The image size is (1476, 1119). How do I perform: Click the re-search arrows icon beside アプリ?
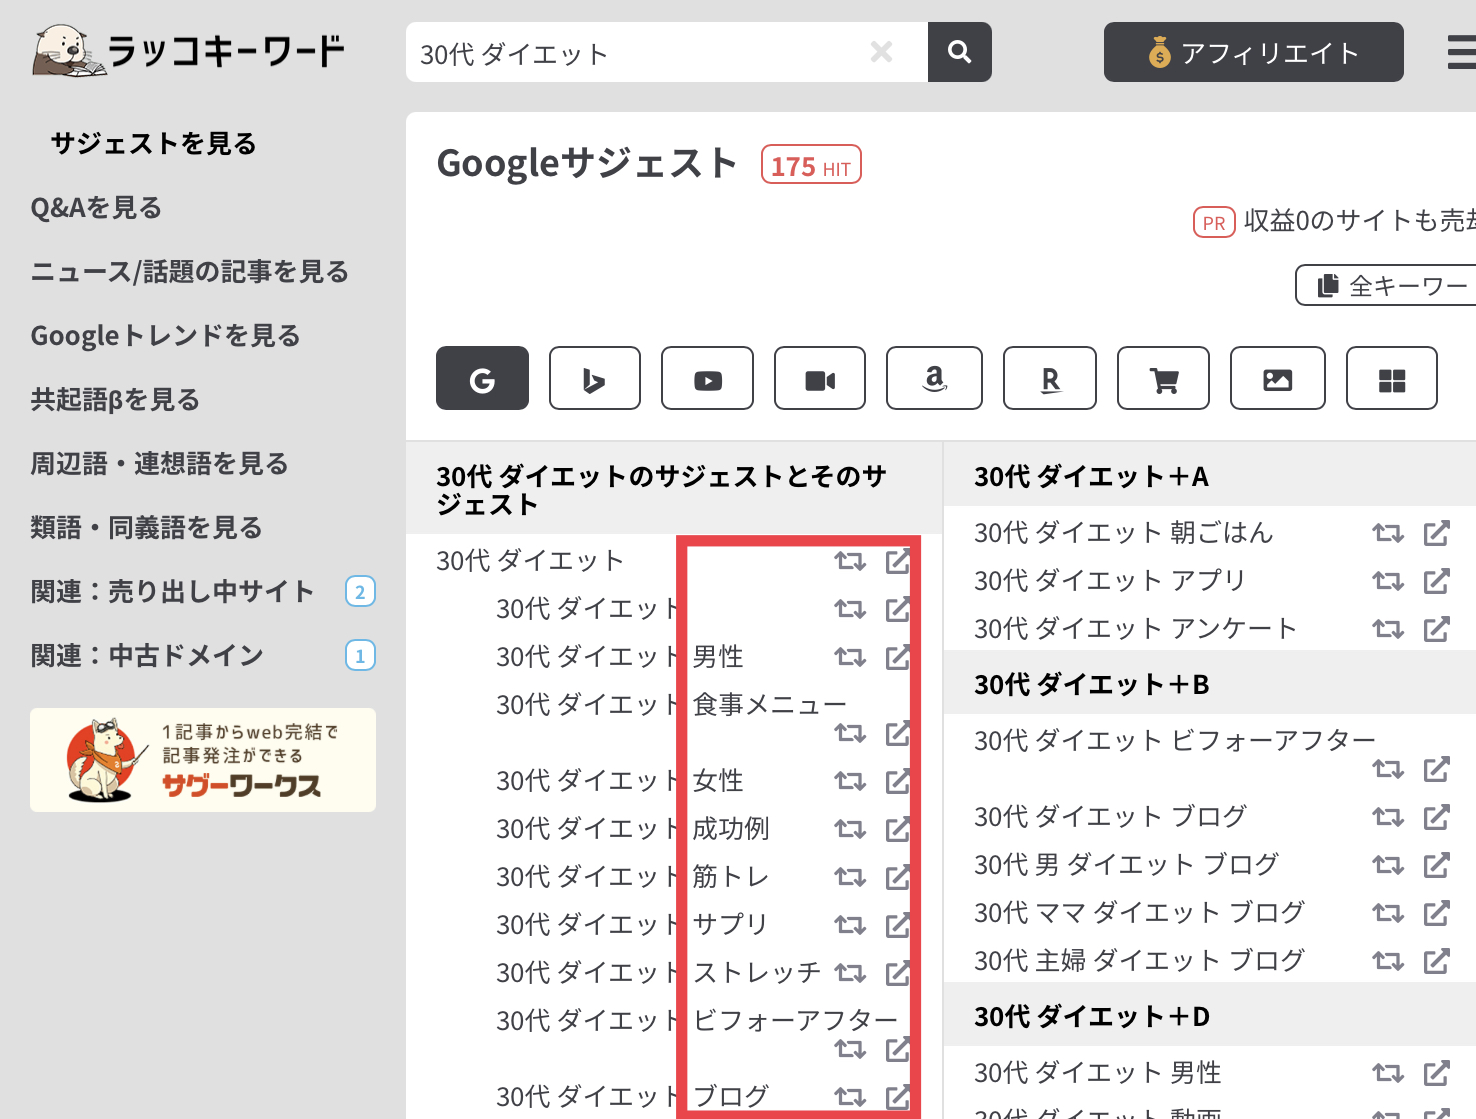coord(1388,581)
